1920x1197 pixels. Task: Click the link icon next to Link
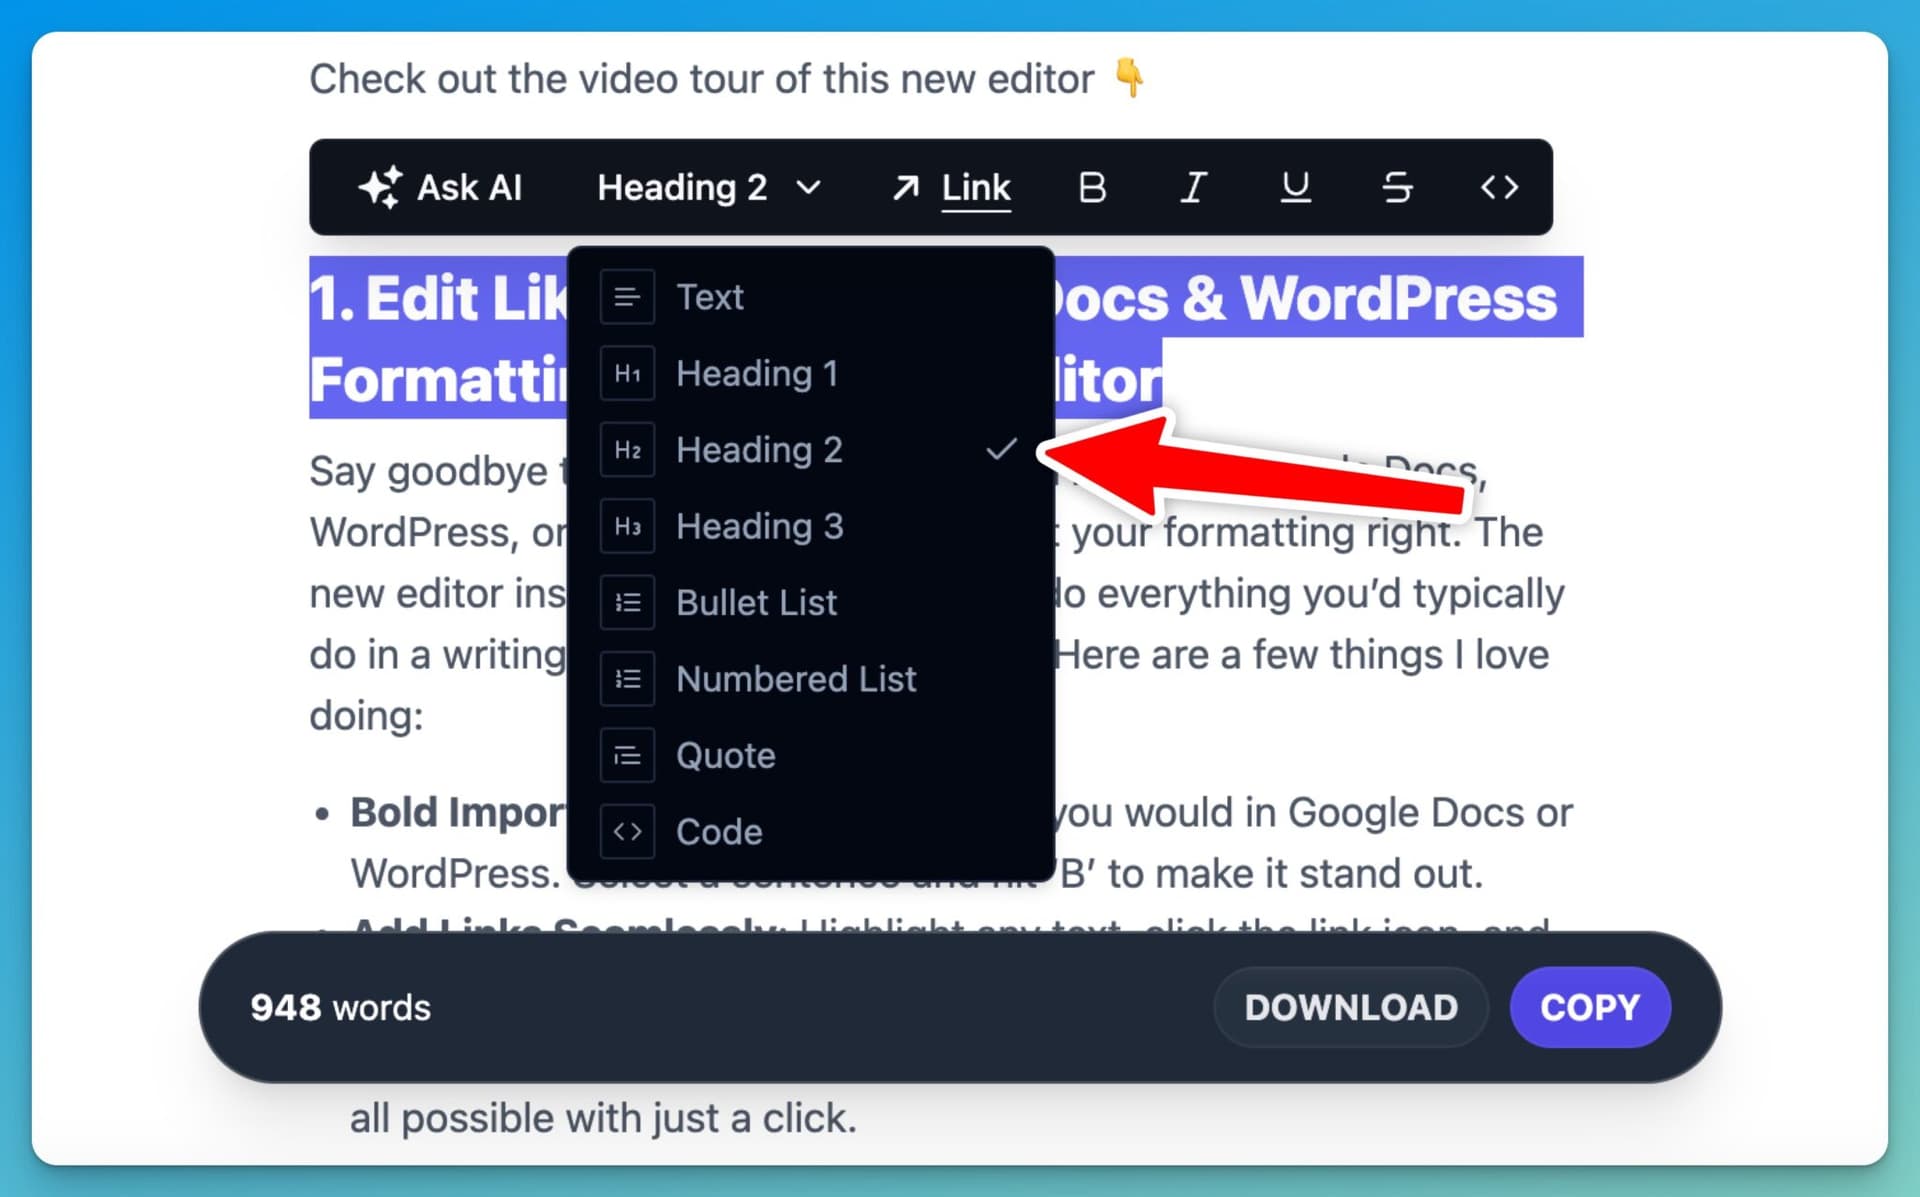pos(903,187)
